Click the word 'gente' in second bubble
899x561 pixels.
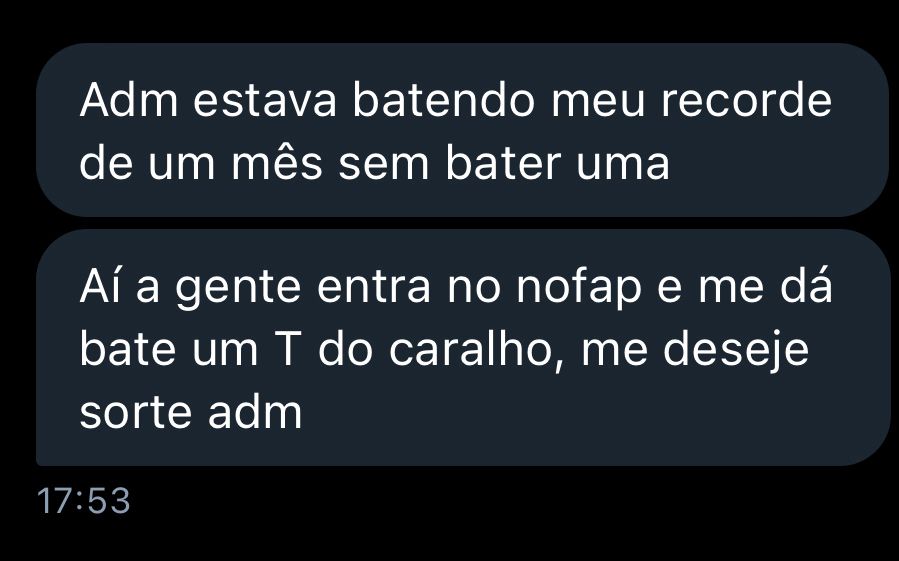[x=238, y=289]
